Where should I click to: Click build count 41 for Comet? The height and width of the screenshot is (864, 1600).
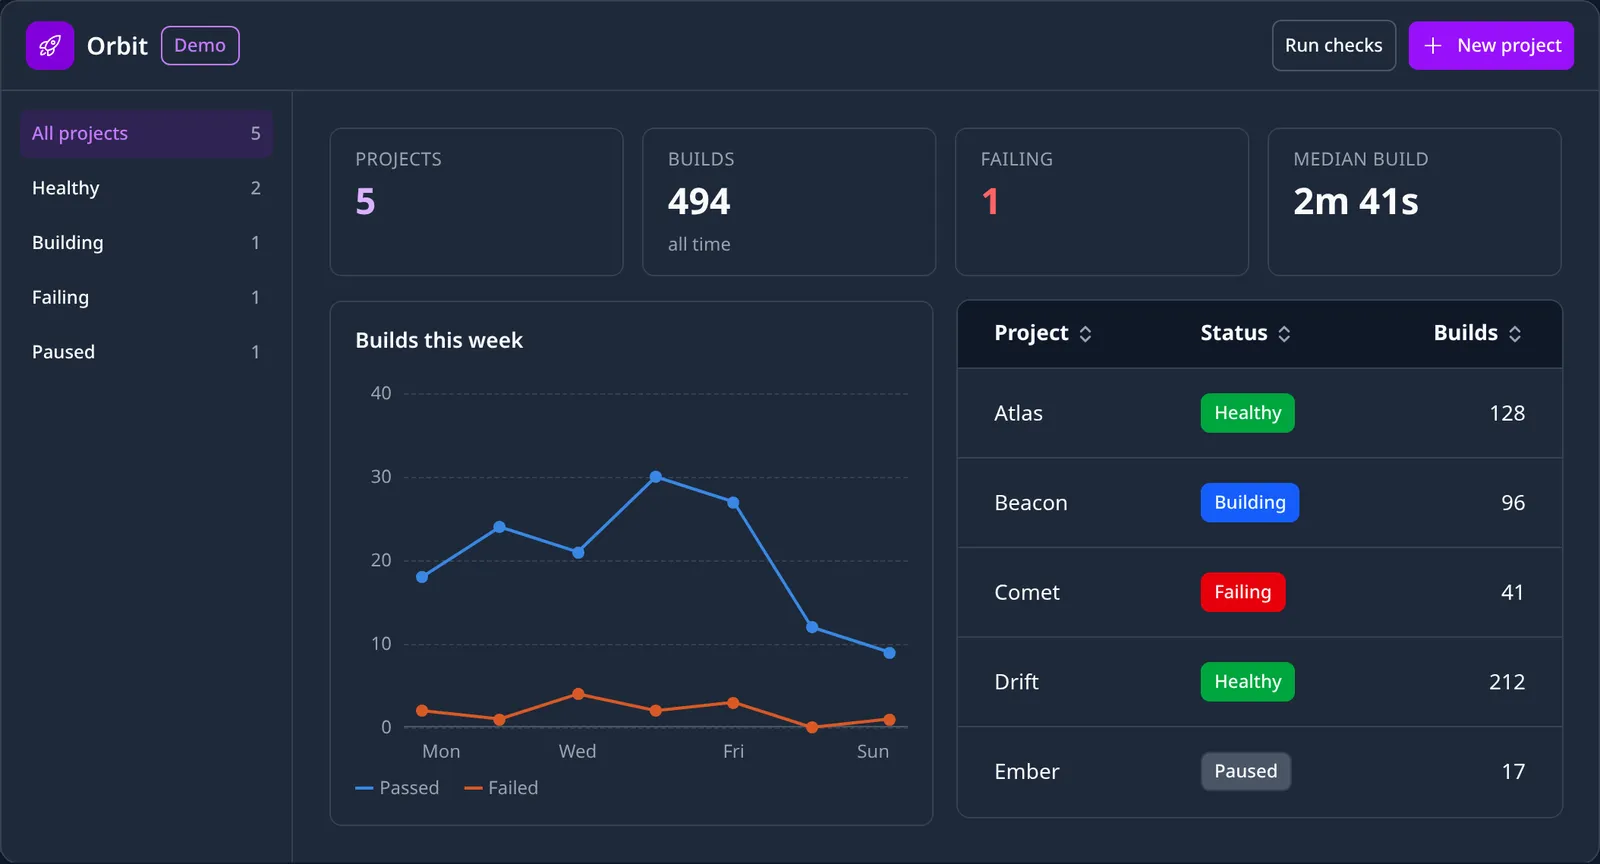(x=1513, y=593)
